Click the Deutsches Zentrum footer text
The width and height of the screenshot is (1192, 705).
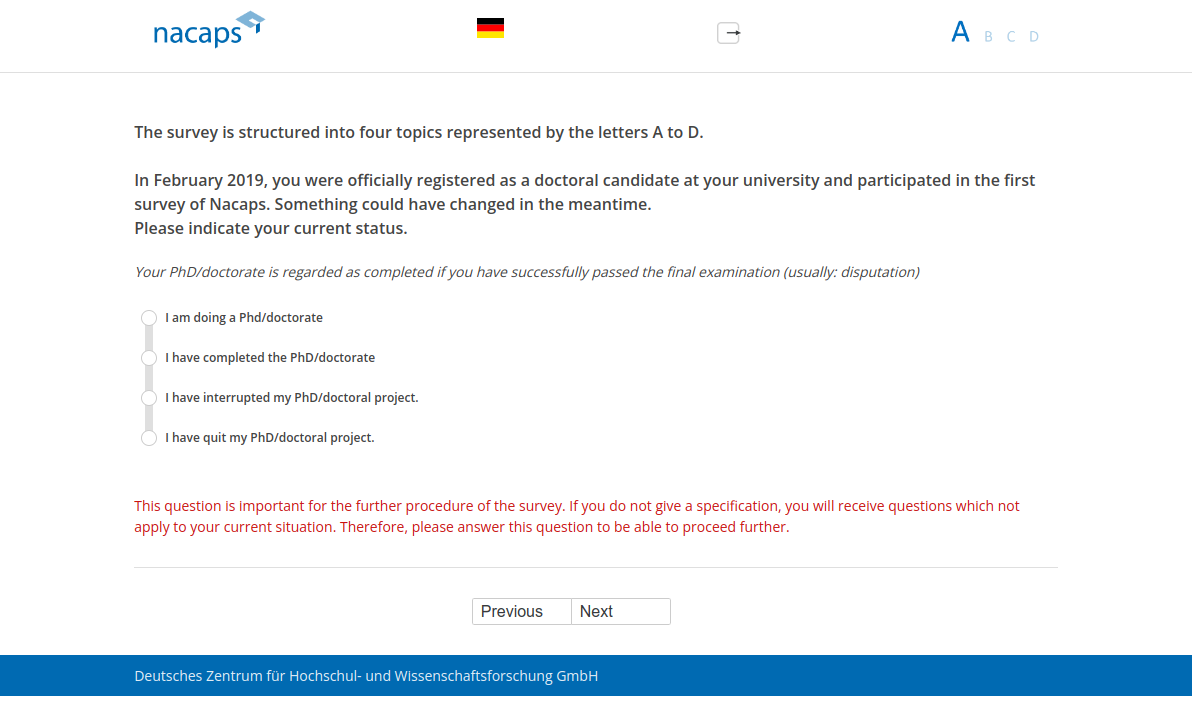(366, 676)
